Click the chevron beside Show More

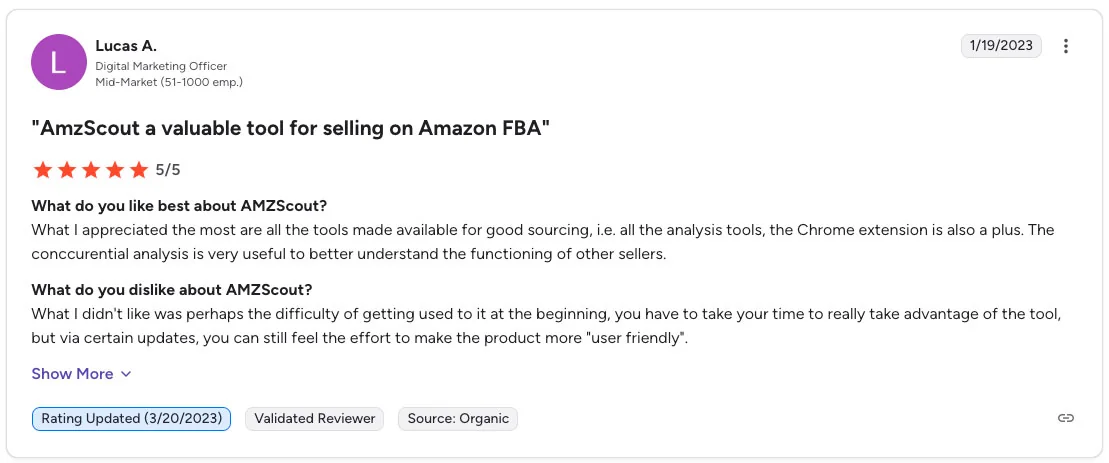pos(126,375)
